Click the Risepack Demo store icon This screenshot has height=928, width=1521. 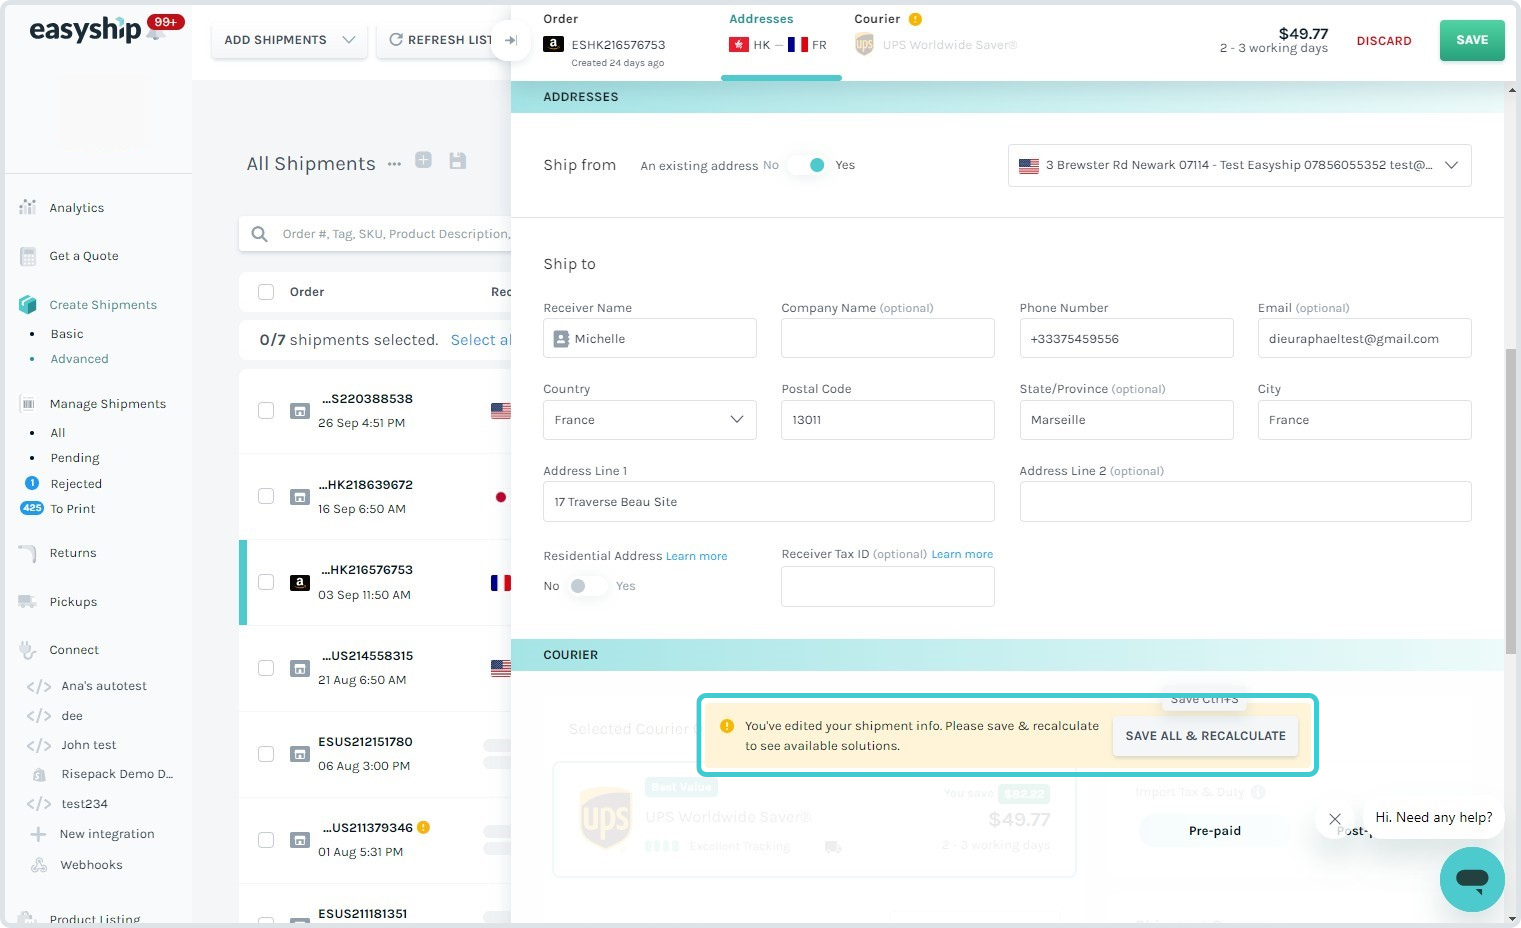point(39,774)
